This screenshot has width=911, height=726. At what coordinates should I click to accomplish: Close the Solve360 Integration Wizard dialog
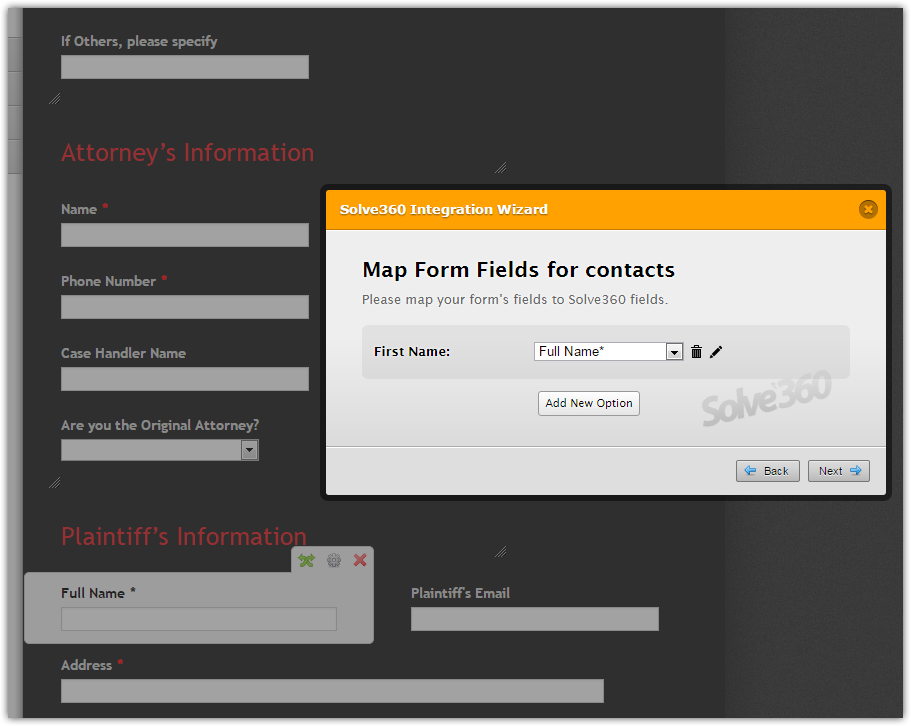click(867, 209)
